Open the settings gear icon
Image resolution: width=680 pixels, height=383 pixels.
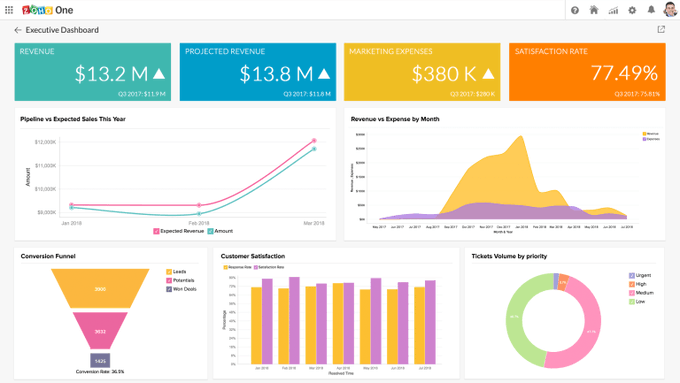pos(632,10)
